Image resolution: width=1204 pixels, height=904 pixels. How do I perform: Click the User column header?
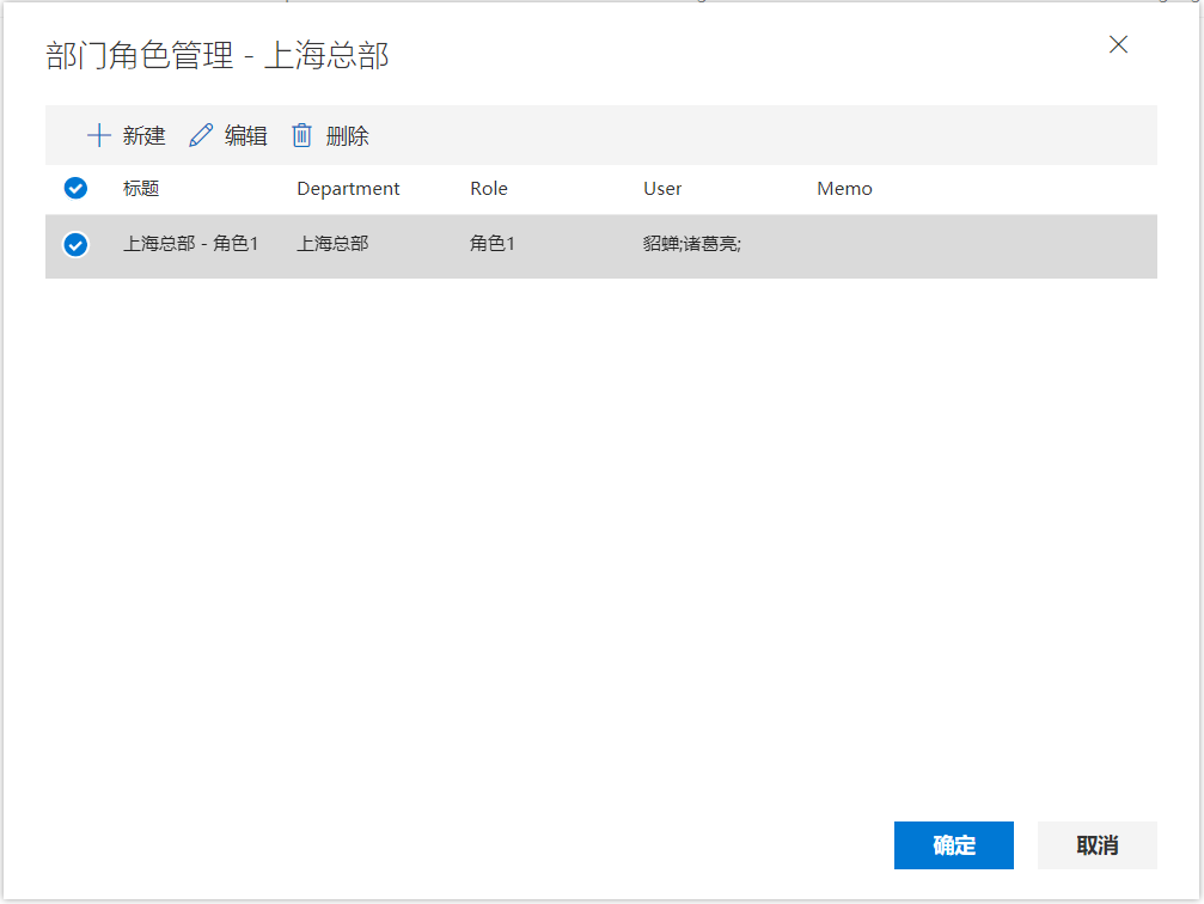click(662, 188)
